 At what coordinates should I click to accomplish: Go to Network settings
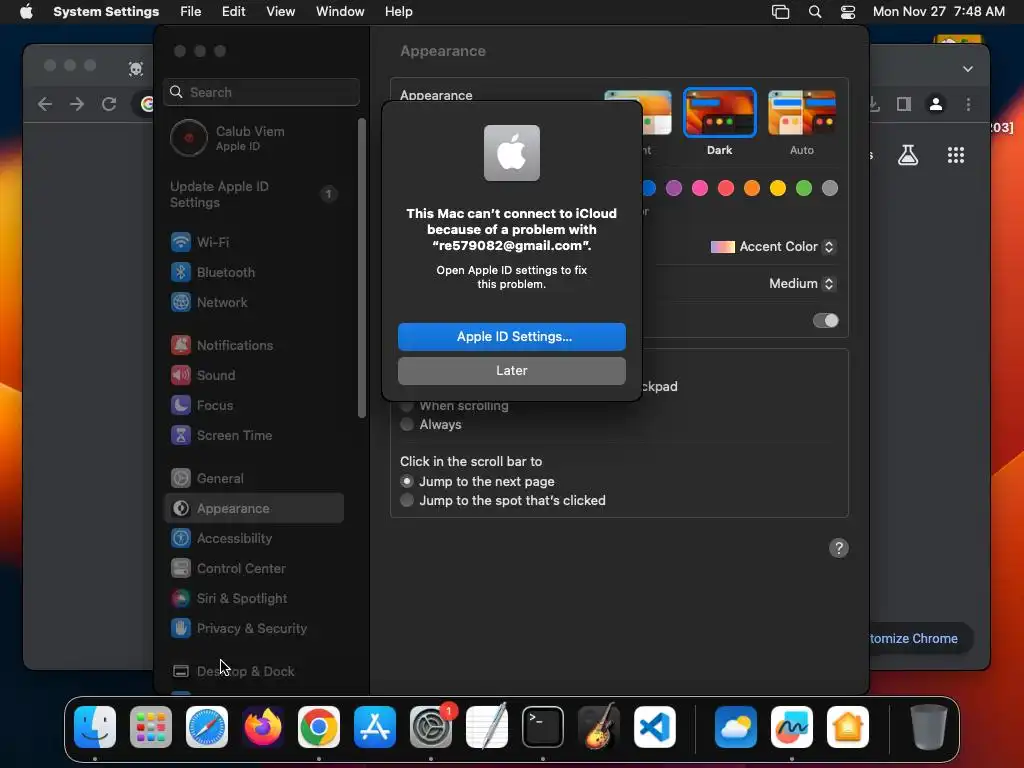click(x=254, y=302)
